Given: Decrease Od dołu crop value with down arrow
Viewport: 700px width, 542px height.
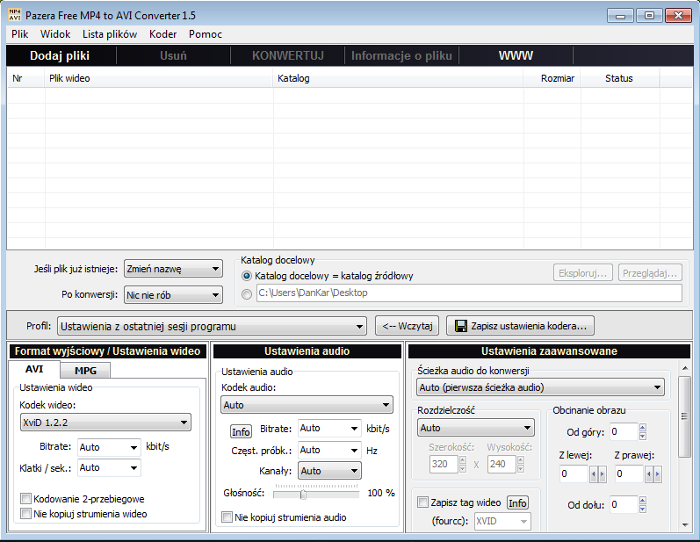Looking at the screenshot, I should [642, 509].
